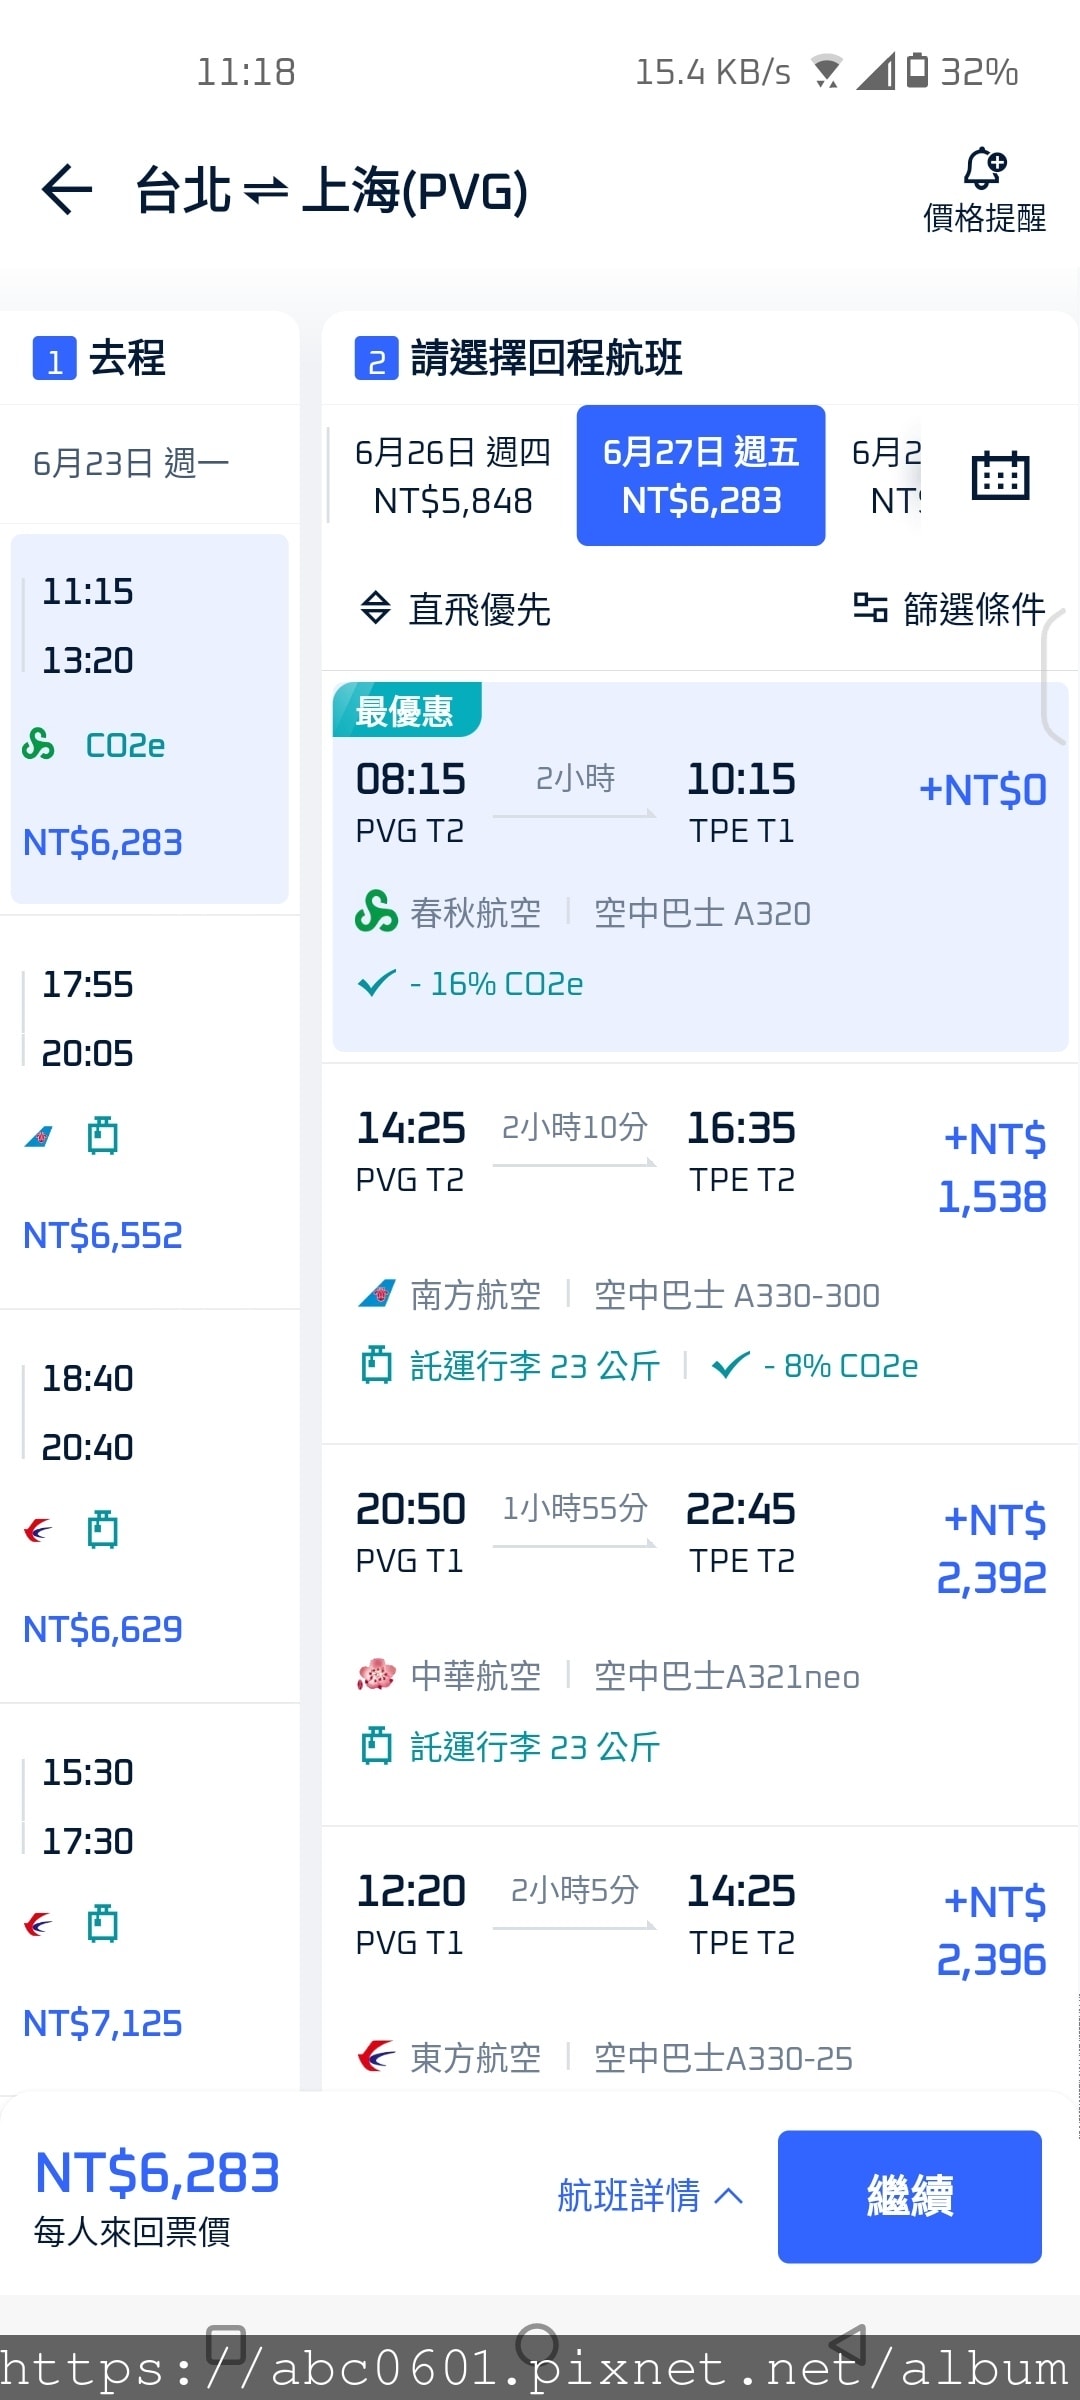The height and width of the screenshot is (2400, 1080).
Task: Open the price alert bell
Action: coord(984,170)
